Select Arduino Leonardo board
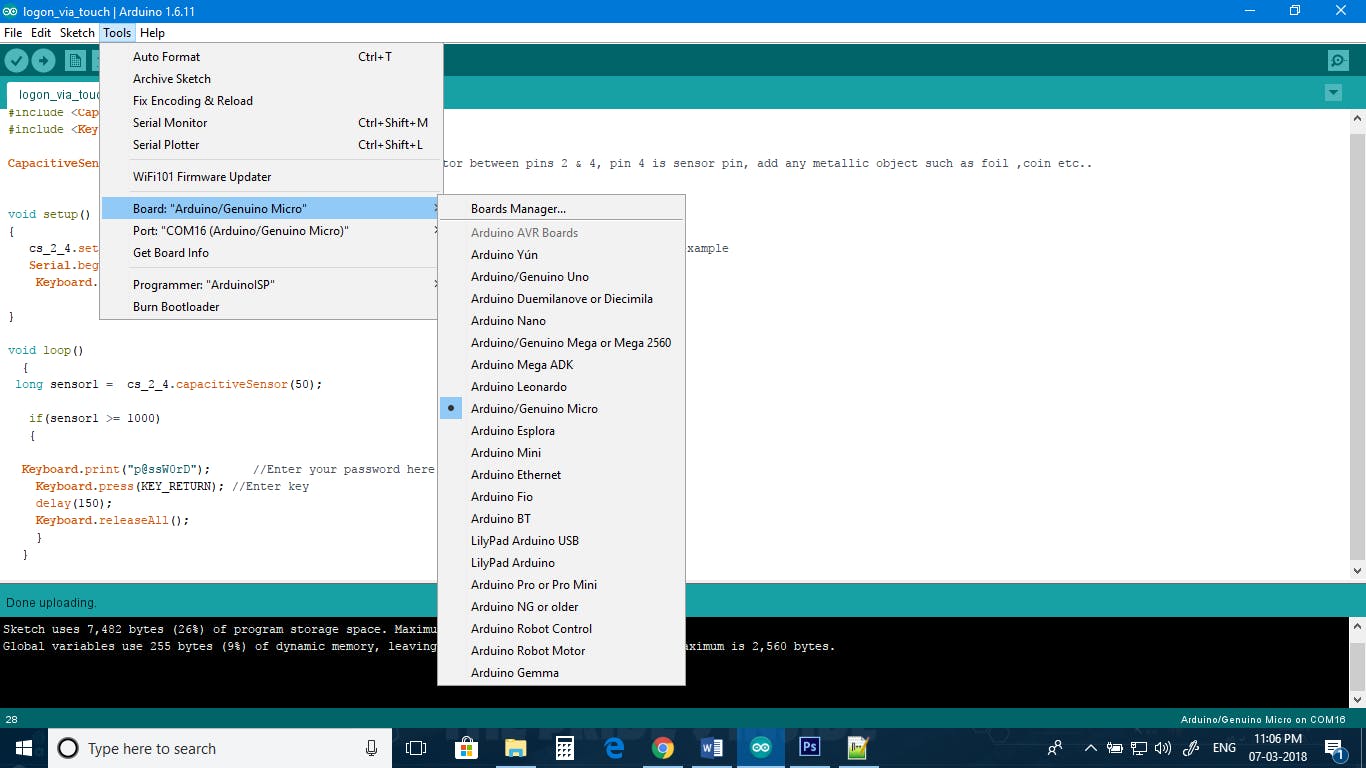 click(x=561, y=387)
